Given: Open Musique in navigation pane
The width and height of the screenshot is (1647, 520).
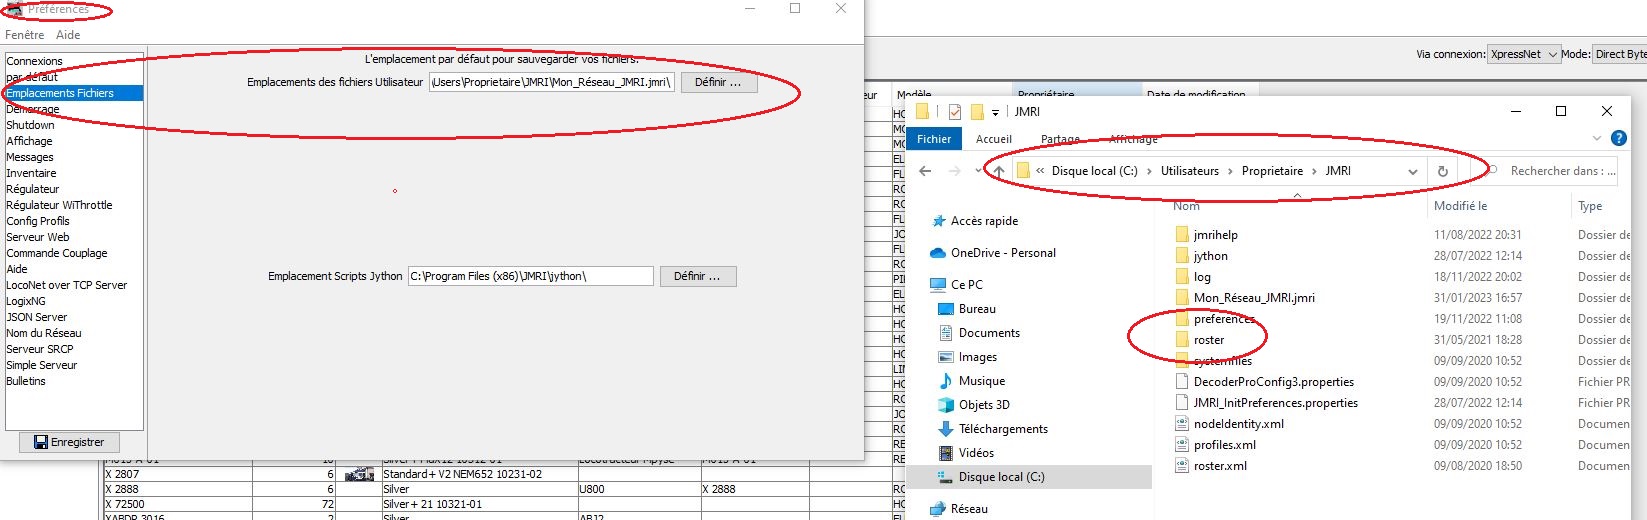Looking at the screenshot, I should (x=982, y=381).
